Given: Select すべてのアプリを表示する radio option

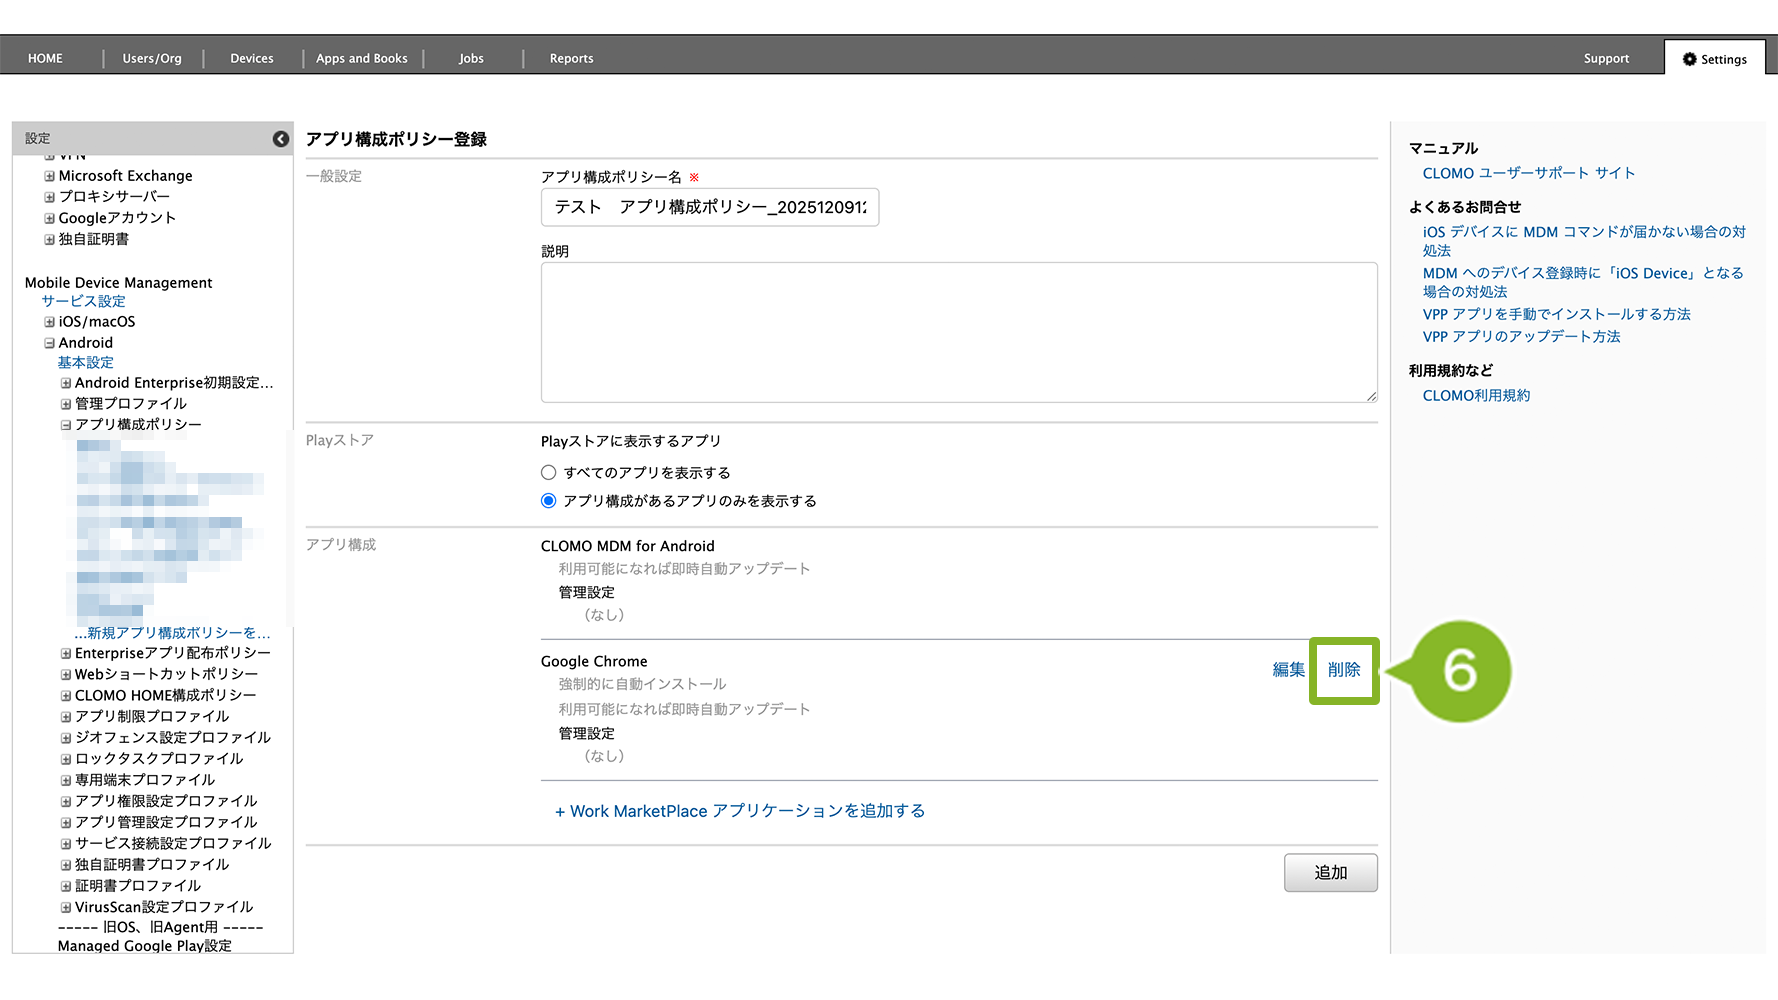Looking at the screenshot, I should [548, 473].
